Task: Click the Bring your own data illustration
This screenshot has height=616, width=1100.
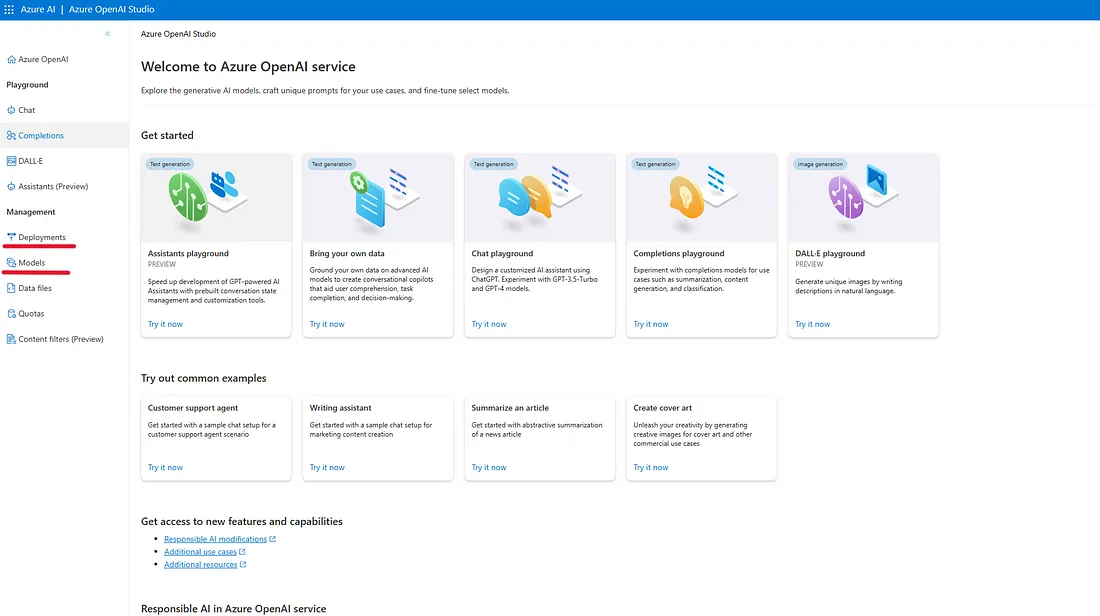Action: pos(378,198)
